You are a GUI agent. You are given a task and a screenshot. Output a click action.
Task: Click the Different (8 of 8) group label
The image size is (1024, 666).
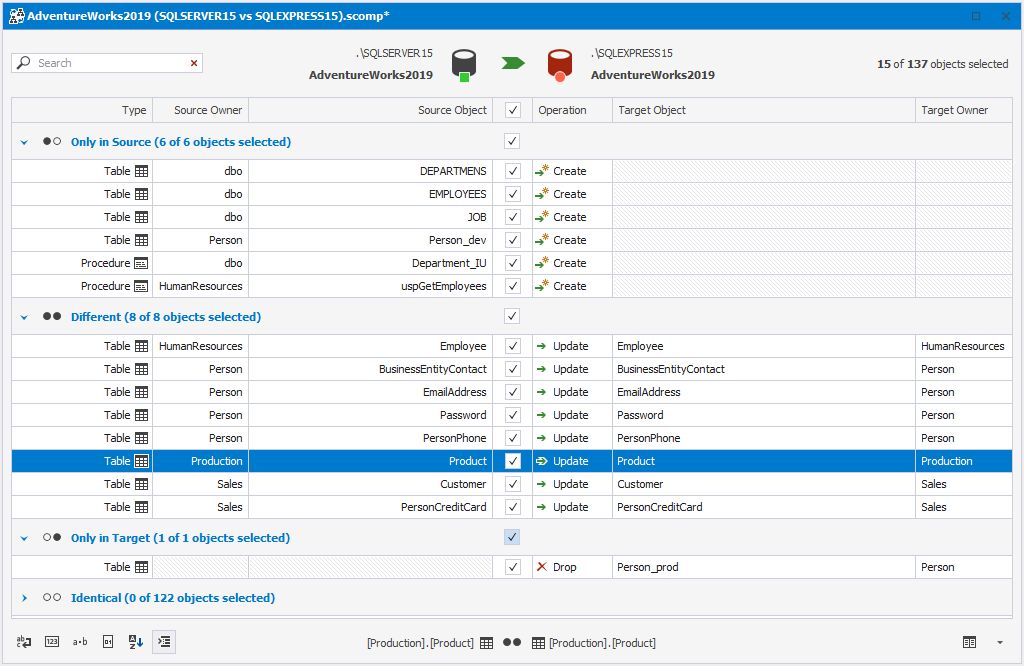(x=166, y=317)
